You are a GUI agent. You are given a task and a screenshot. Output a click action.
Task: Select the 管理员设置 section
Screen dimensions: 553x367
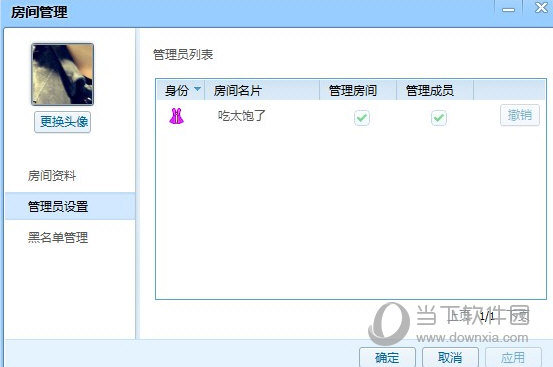pos(70,206)
